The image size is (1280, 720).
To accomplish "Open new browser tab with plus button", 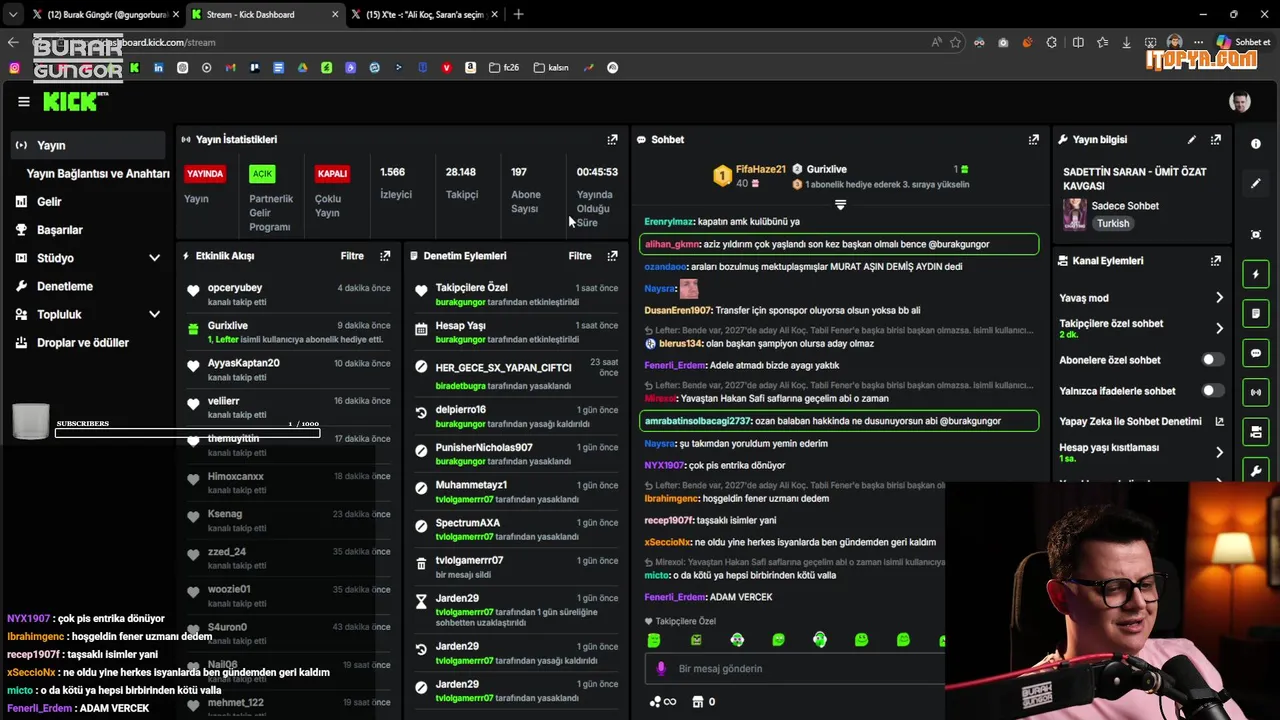I will click(518, 15).
